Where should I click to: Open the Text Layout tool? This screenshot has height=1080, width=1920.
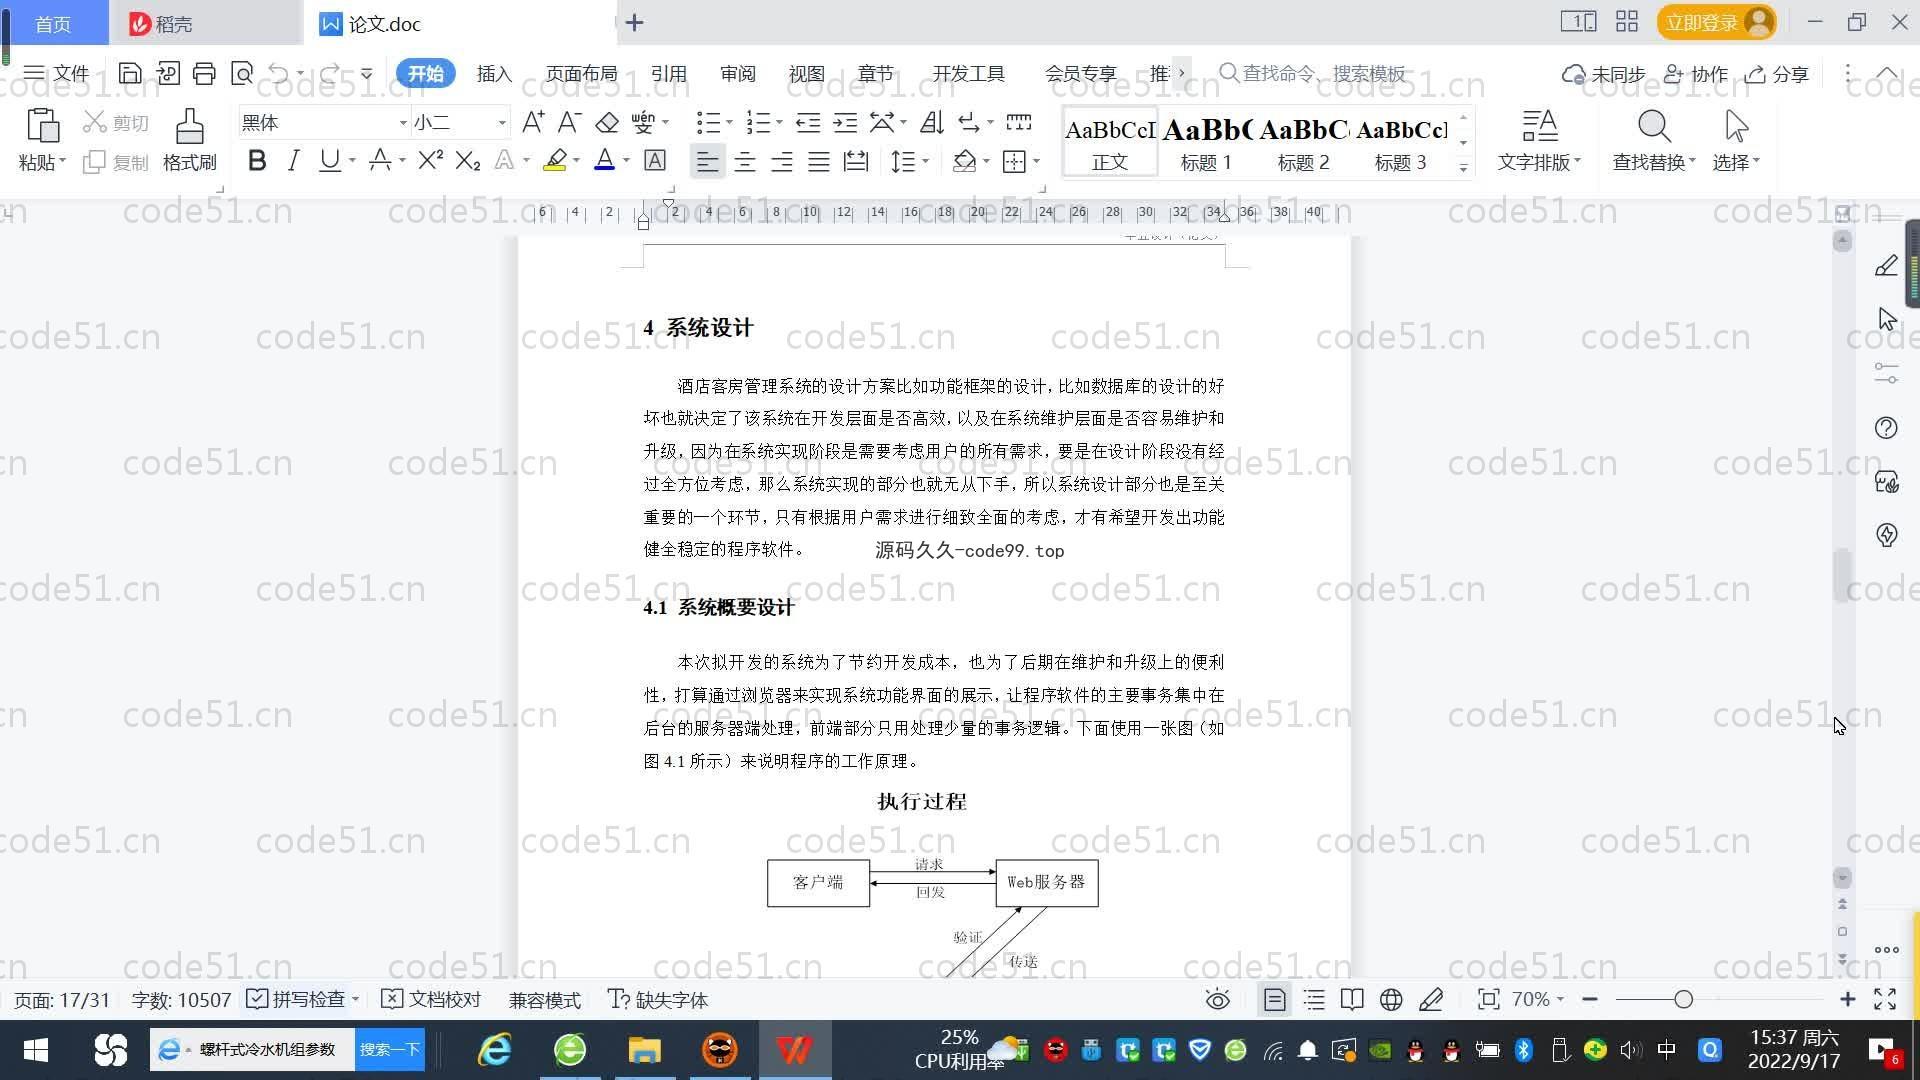click(x=1539, y=140)
